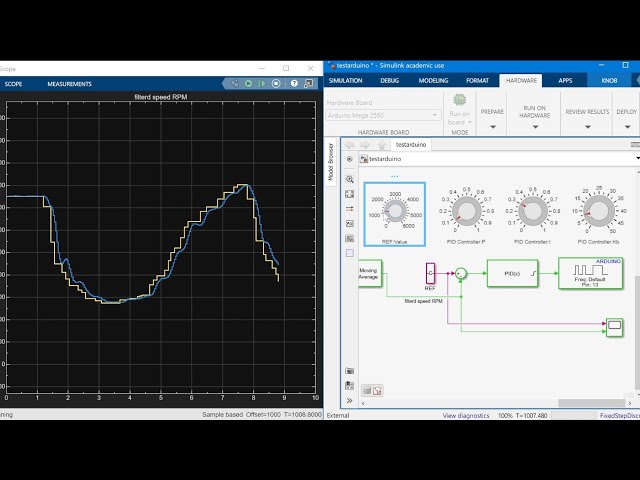
Task: Expand the DEPLOY dropdown arrow
Action: (x=627, y=127)
